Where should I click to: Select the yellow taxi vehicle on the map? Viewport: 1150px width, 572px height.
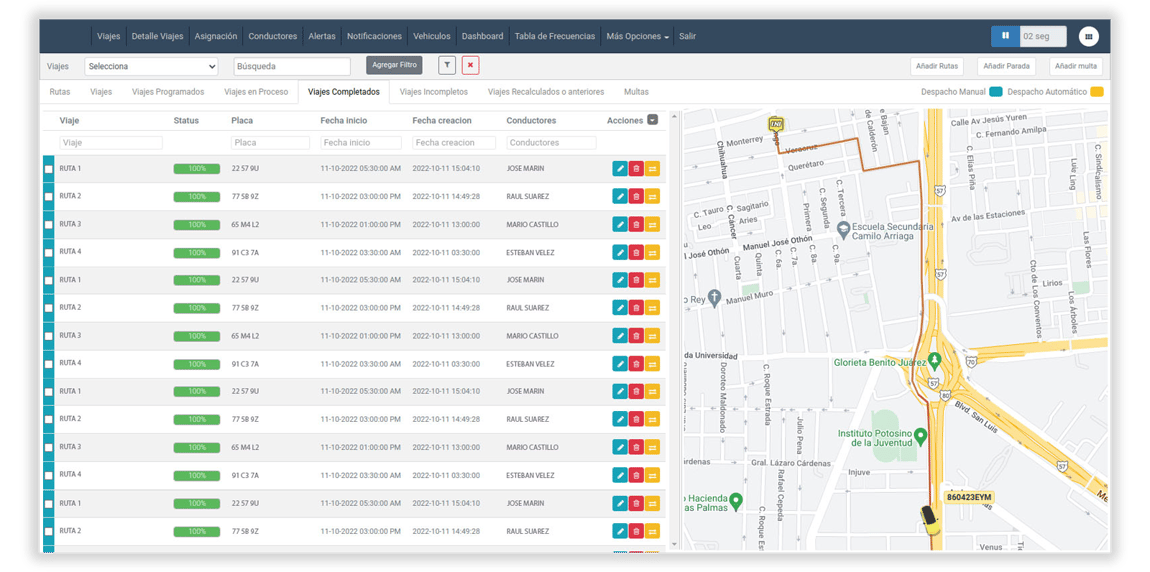[x=929, y=519]
